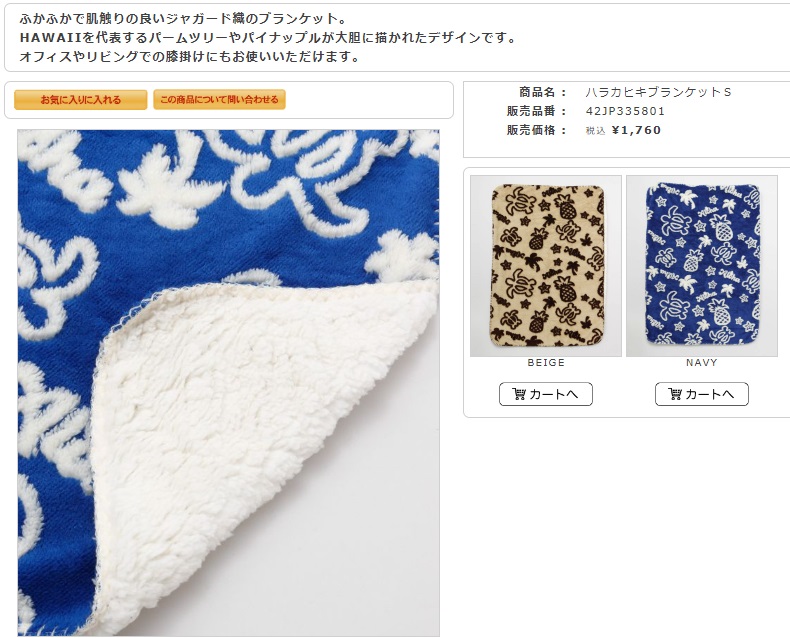This screenshot has height=638, width=790.
Task: Click the NAVY color label
Action: click(702, 363)
